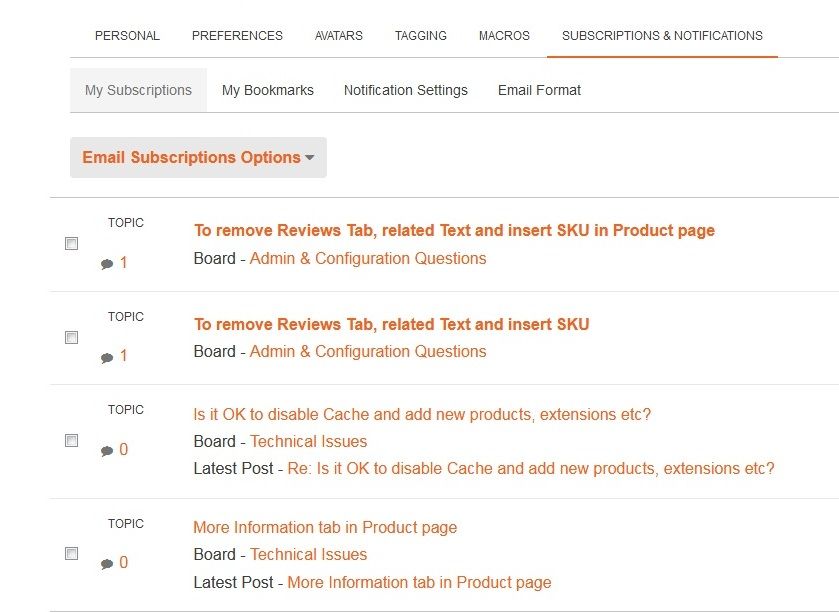Open topic 'Is it OK to disable Cache'
The width and height of the screenshot is (839, 612).
coord(421,415)
